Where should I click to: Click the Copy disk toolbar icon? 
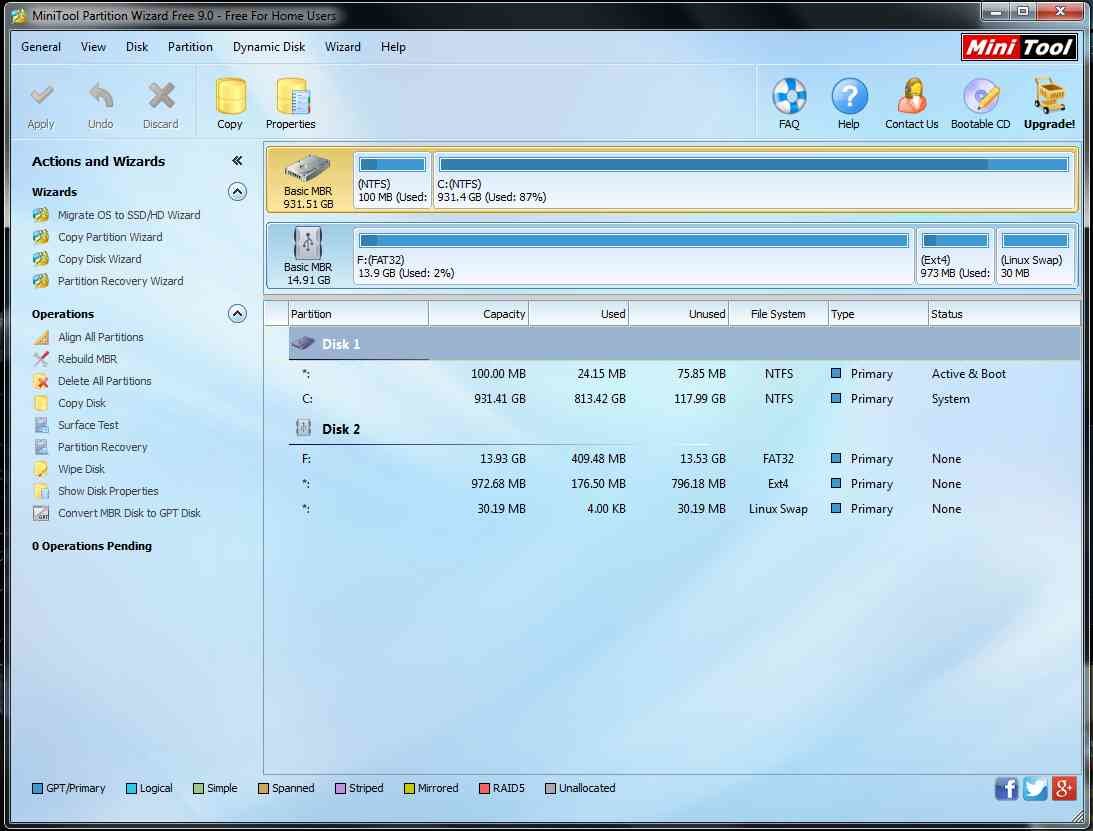coord(230,96)
